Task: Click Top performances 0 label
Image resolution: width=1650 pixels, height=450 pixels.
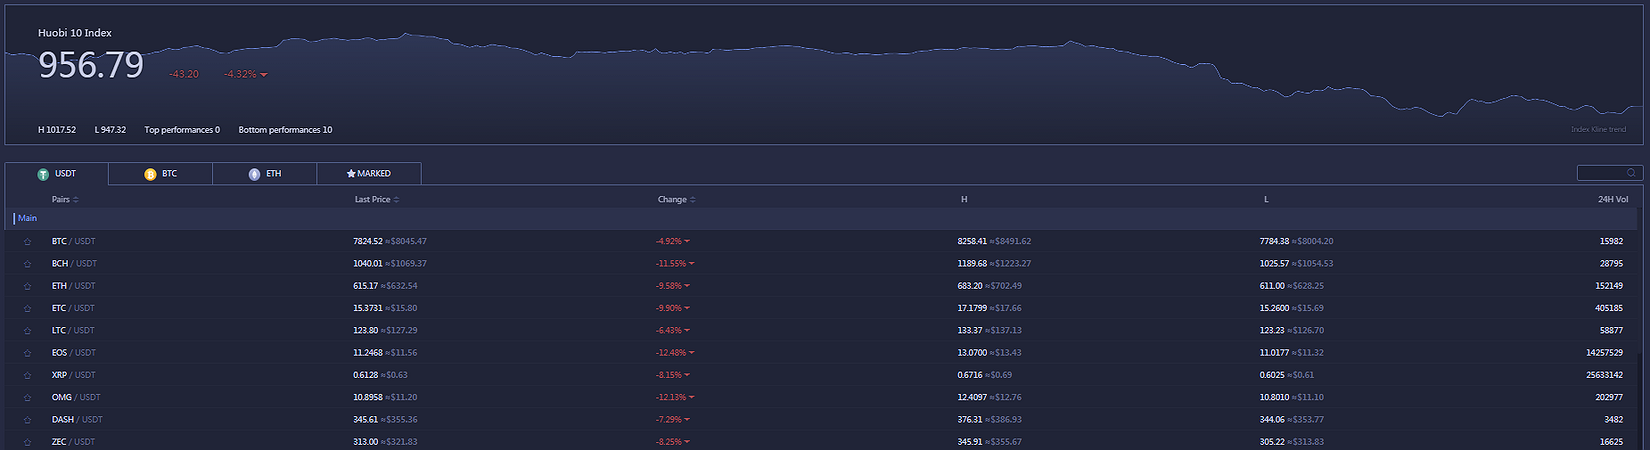Action: (182, 130)
